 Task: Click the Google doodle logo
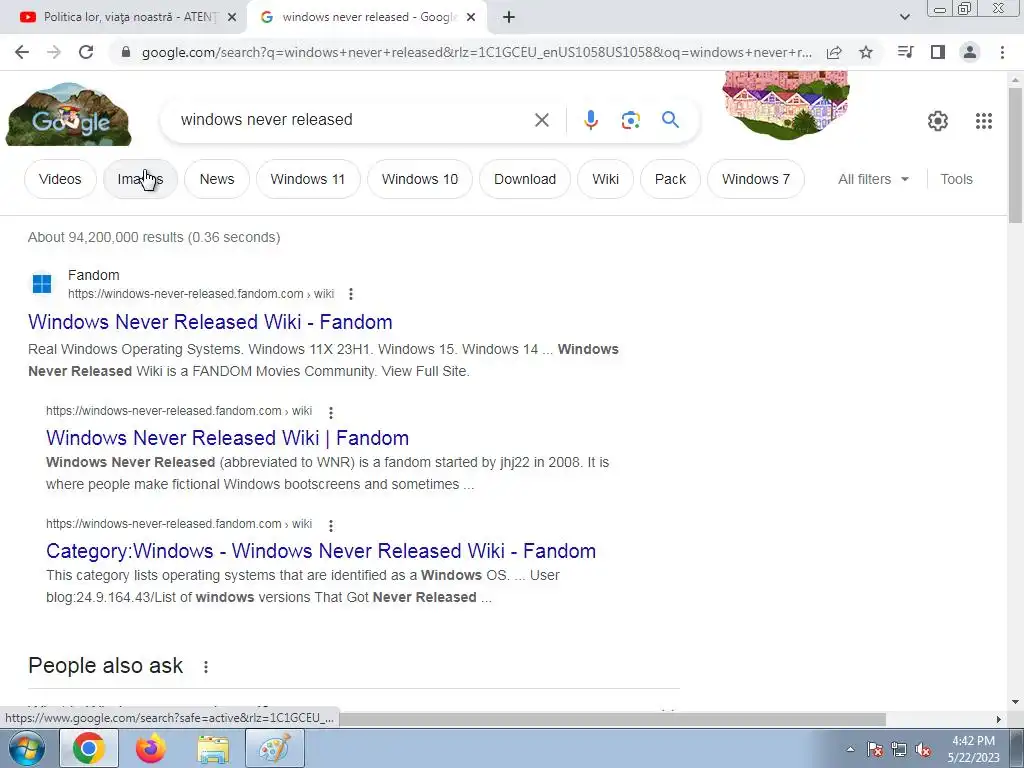(69, 114)
